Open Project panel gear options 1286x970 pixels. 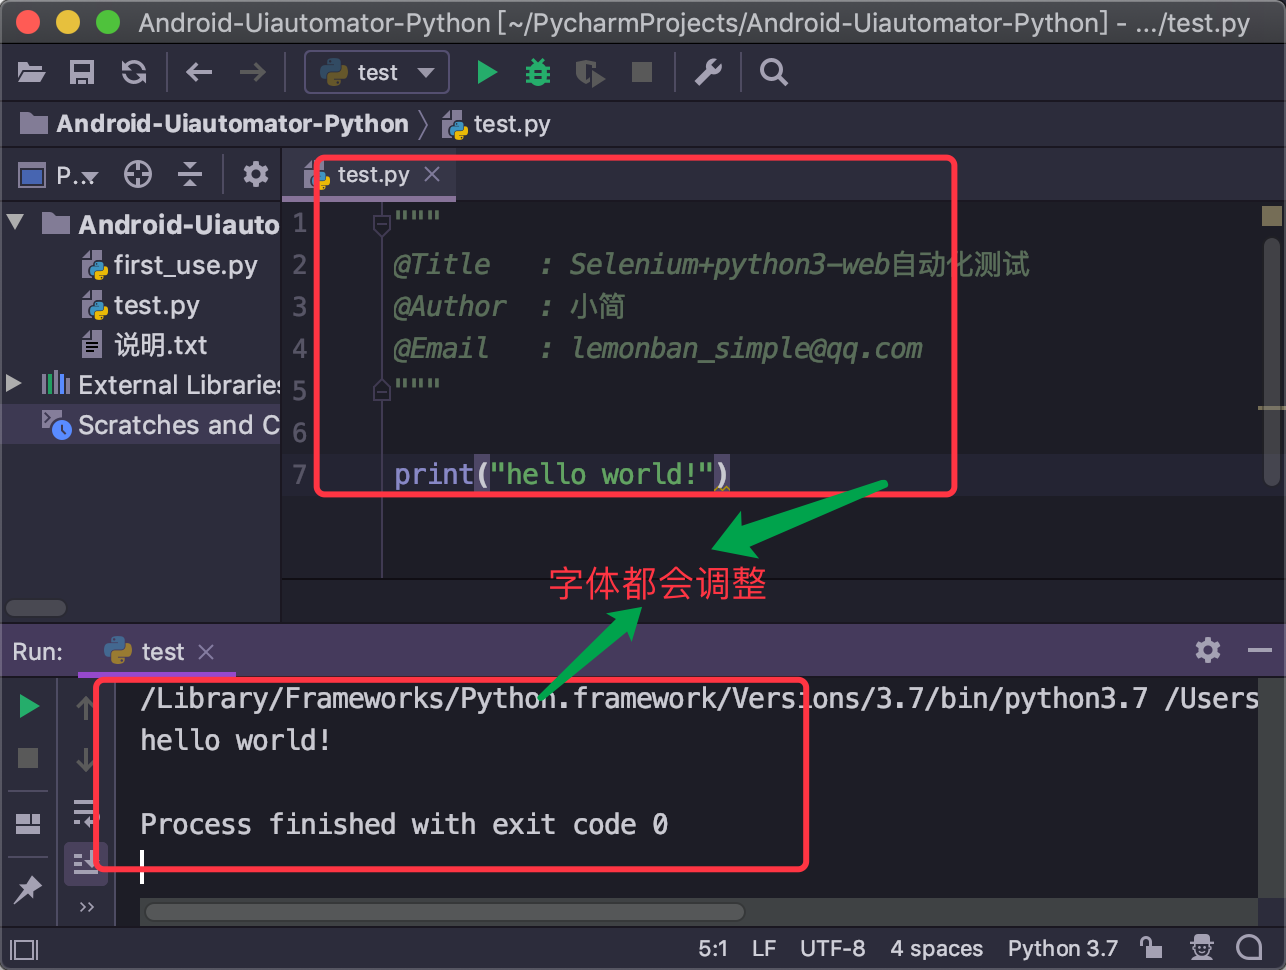point(256,175)
